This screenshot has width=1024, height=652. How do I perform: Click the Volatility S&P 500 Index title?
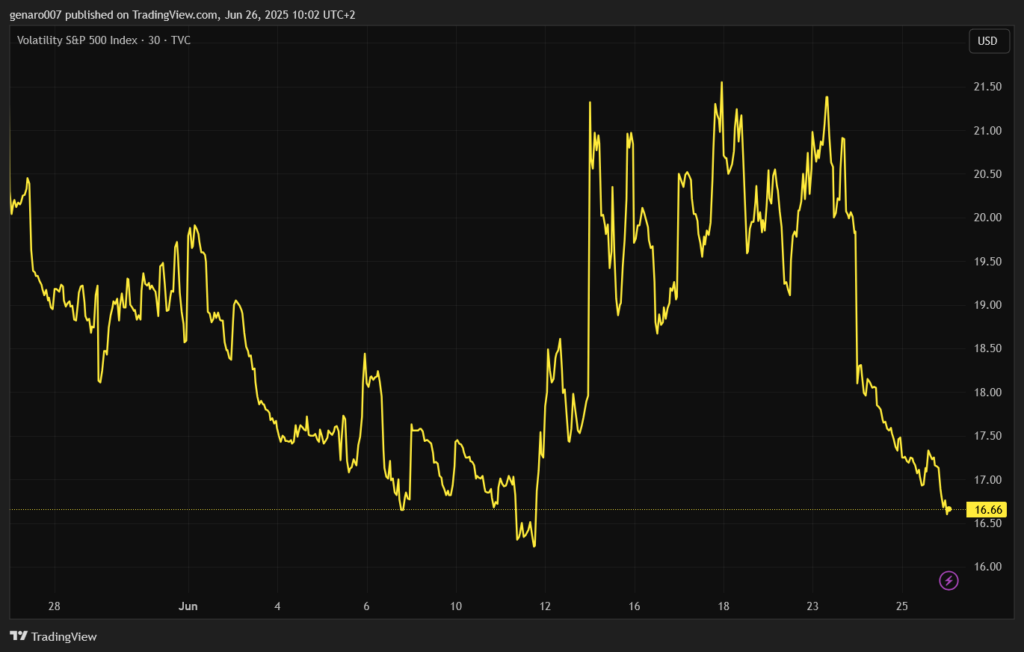pos(80,40)
